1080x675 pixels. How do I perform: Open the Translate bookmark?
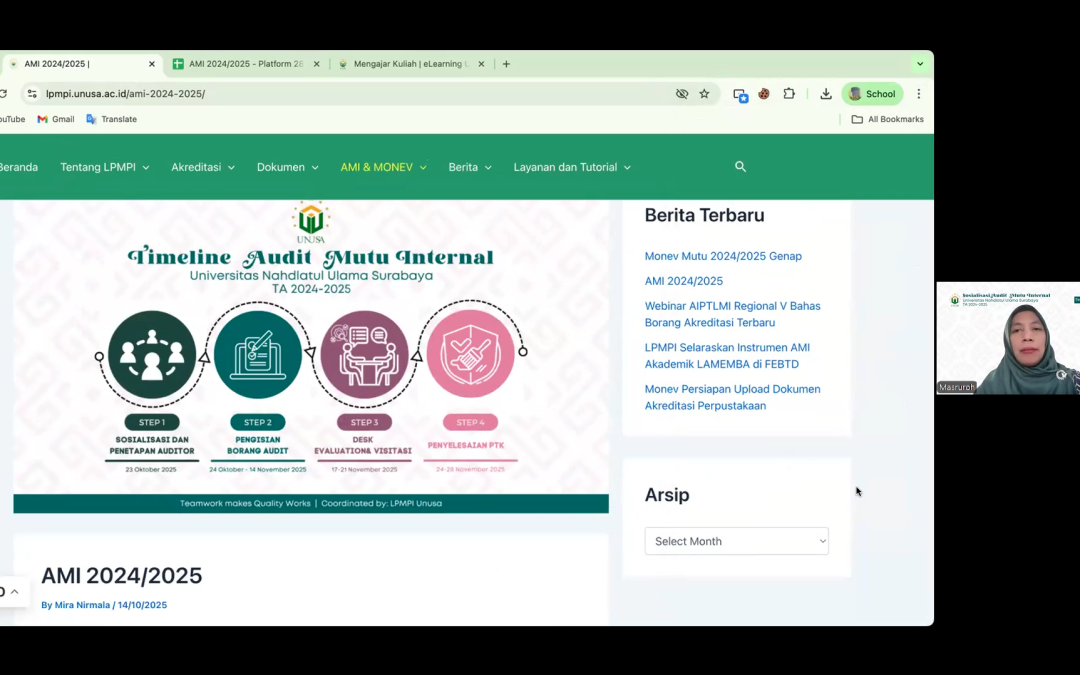[x=112, y=119]
